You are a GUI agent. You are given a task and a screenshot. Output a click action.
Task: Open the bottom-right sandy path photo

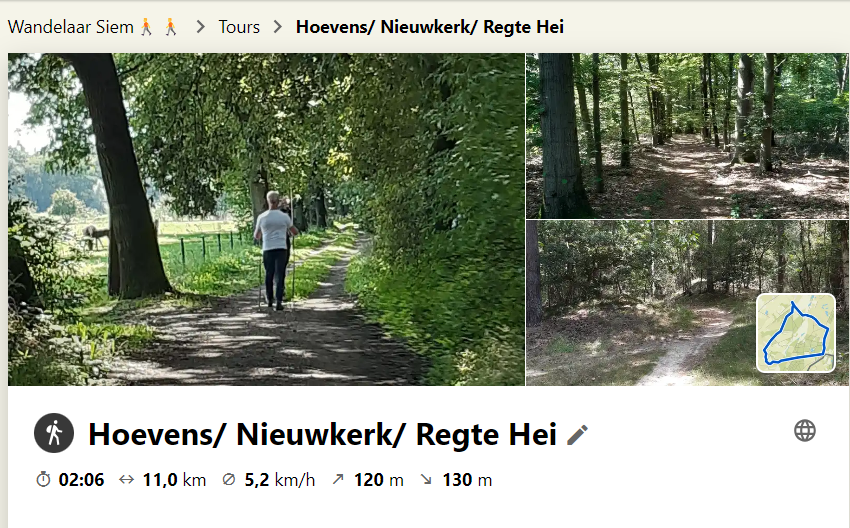(640, 303)
